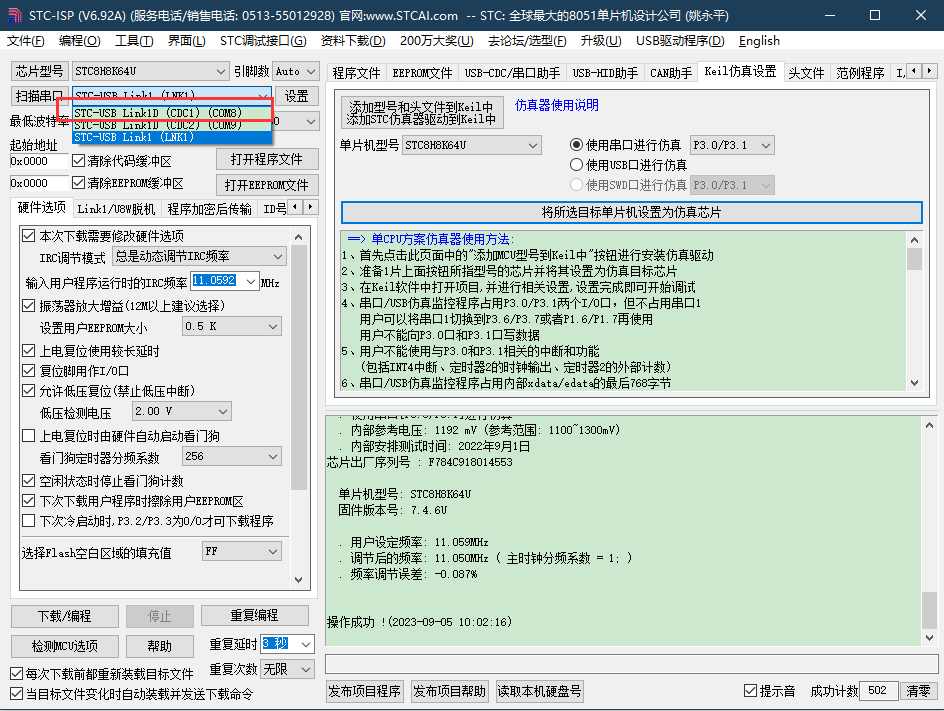The image size is (944, 711).
Task: Click scroll-down arrow of hardware options list
Action: click(299, 579)
